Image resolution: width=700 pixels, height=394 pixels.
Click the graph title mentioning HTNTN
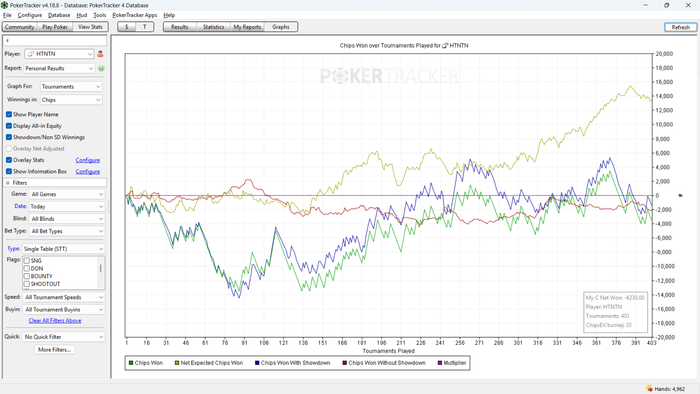[x=404, y=46]
